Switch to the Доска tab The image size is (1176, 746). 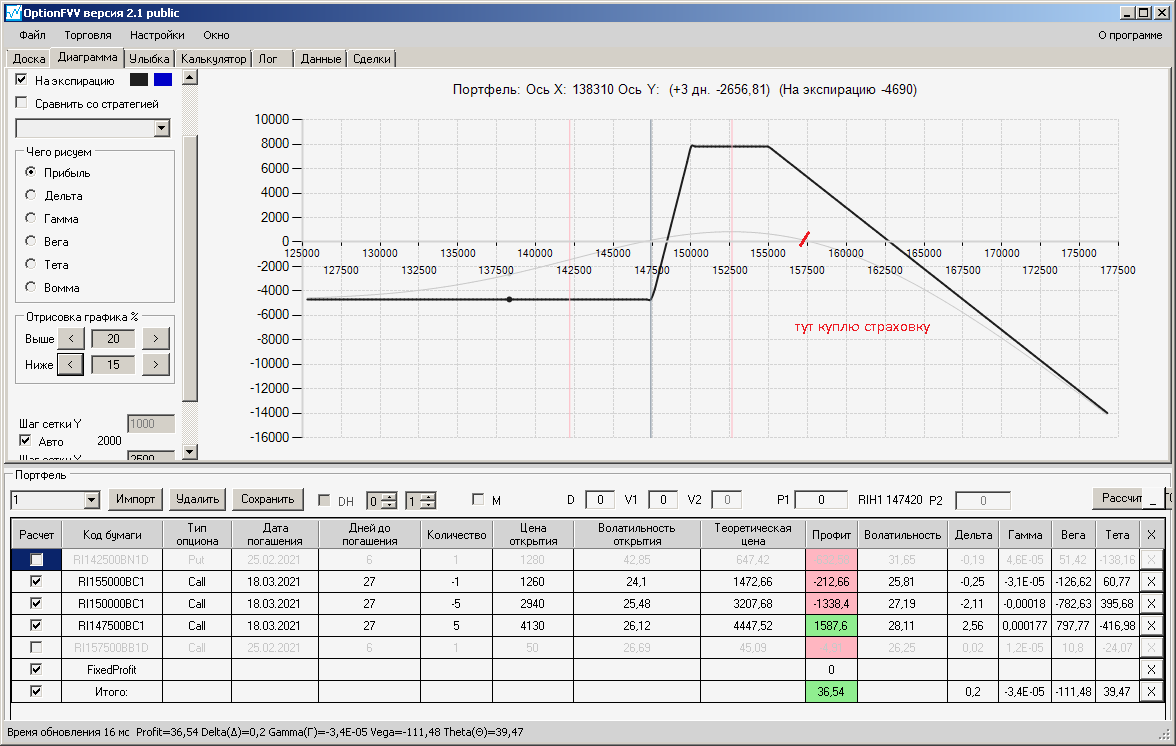tap(29, 58)
